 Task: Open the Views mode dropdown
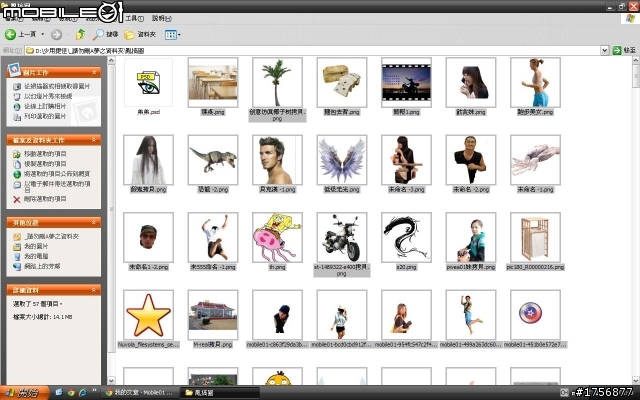tap(173, 35)
